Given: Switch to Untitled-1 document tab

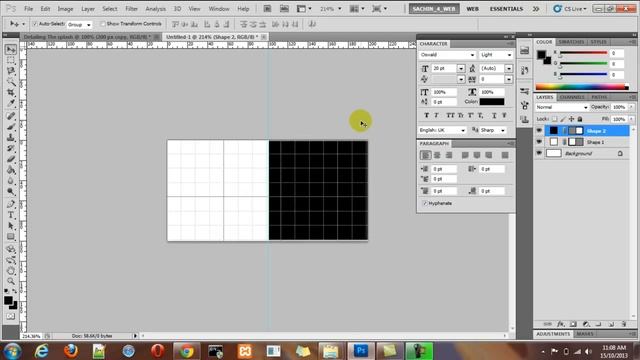Looking at the screenshot, I should pyautogui.click(x=212, y=37).
